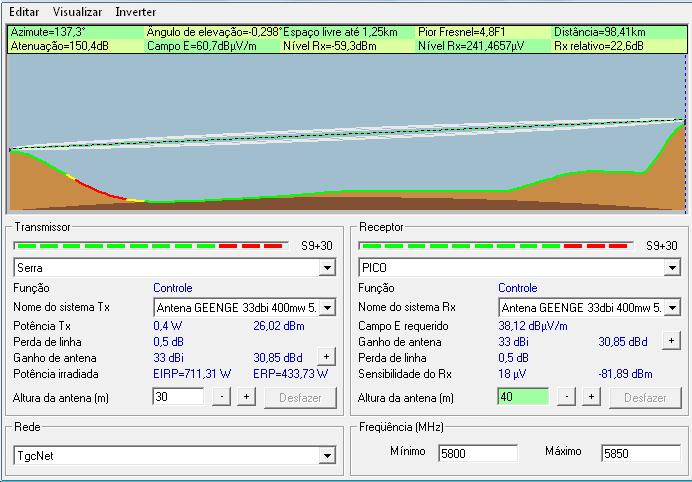692x482 pixels.
Task: Open the Editar menu
Action: (x=24, y=12)
